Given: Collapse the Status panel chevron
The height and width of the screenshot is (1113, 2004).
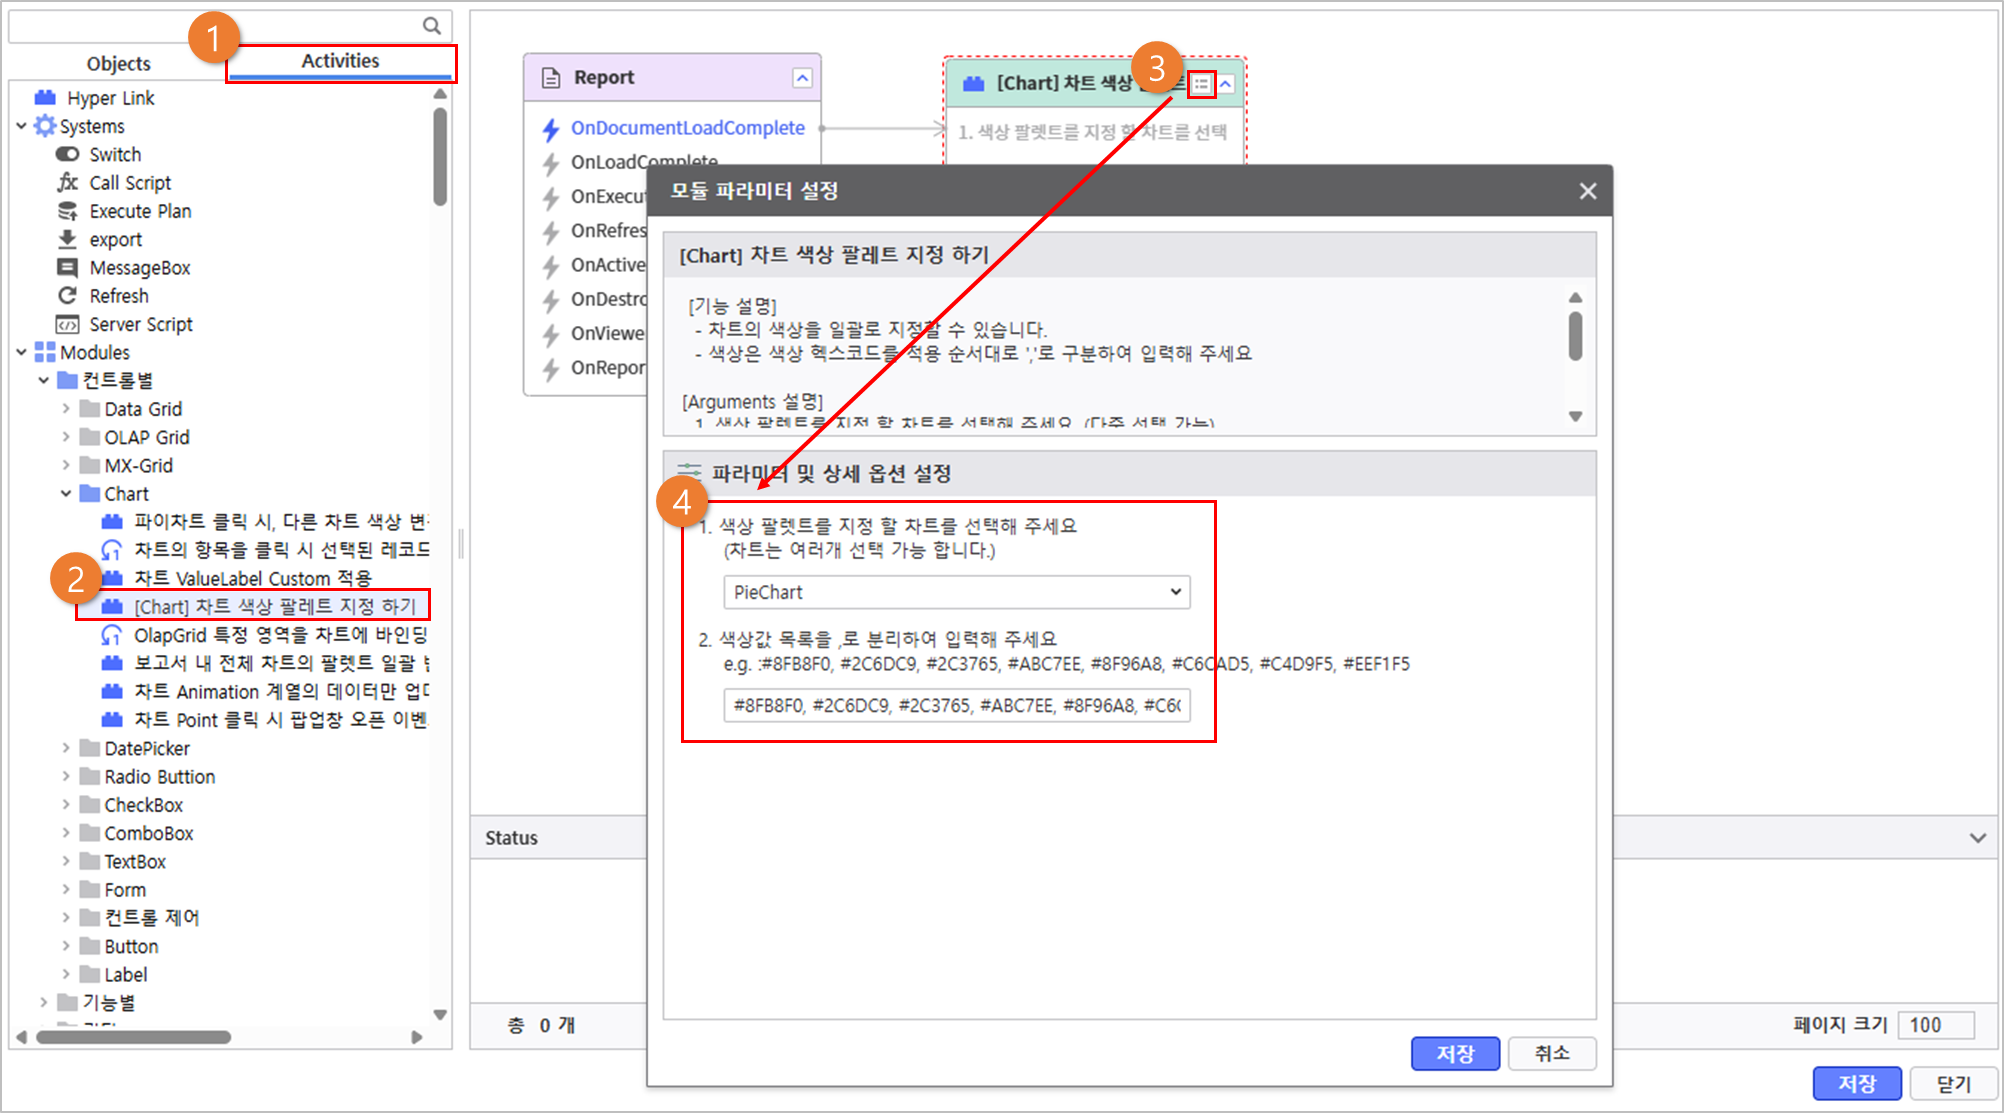Looking at the screenshot, I should coord(1977,838).
